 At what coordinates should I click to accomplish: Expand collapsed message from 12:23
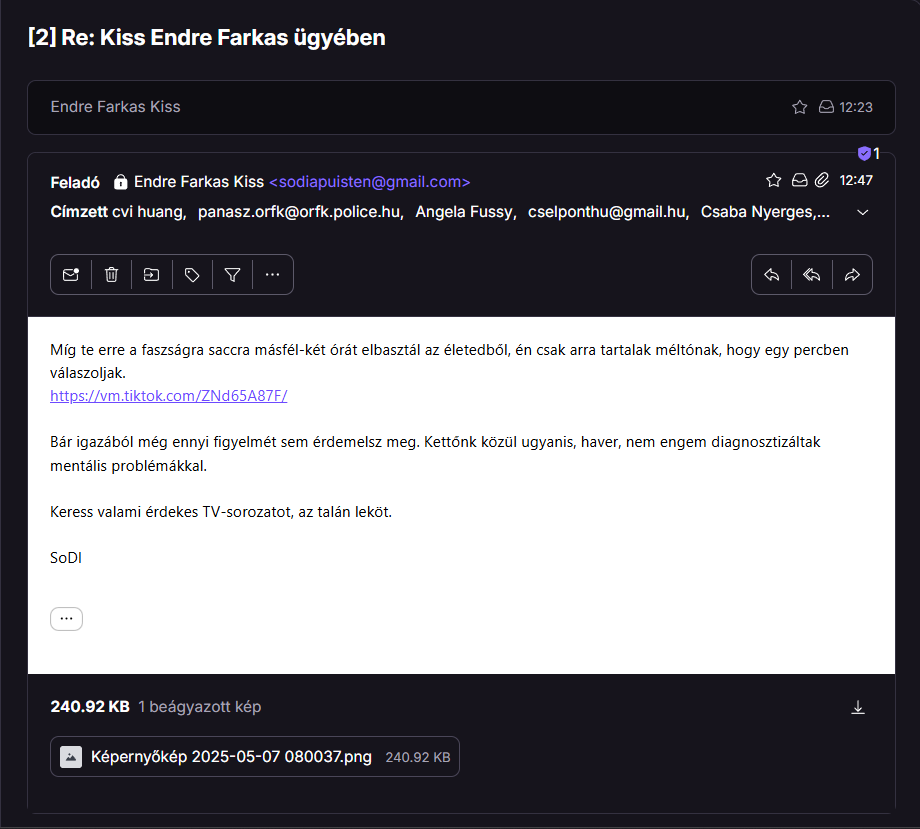[x=461, y=107]
